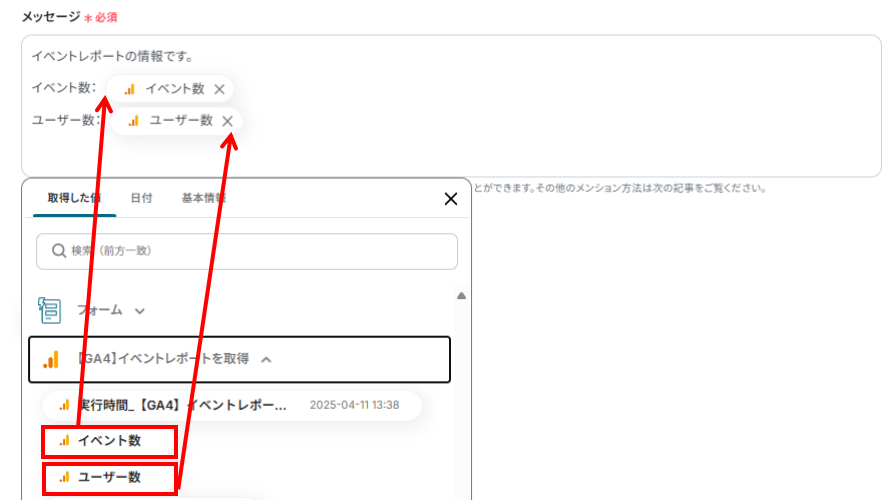Click the ユーザー数 chip in the message box
This screenshot has height=501, width=895.
click(x=176, y=121)
